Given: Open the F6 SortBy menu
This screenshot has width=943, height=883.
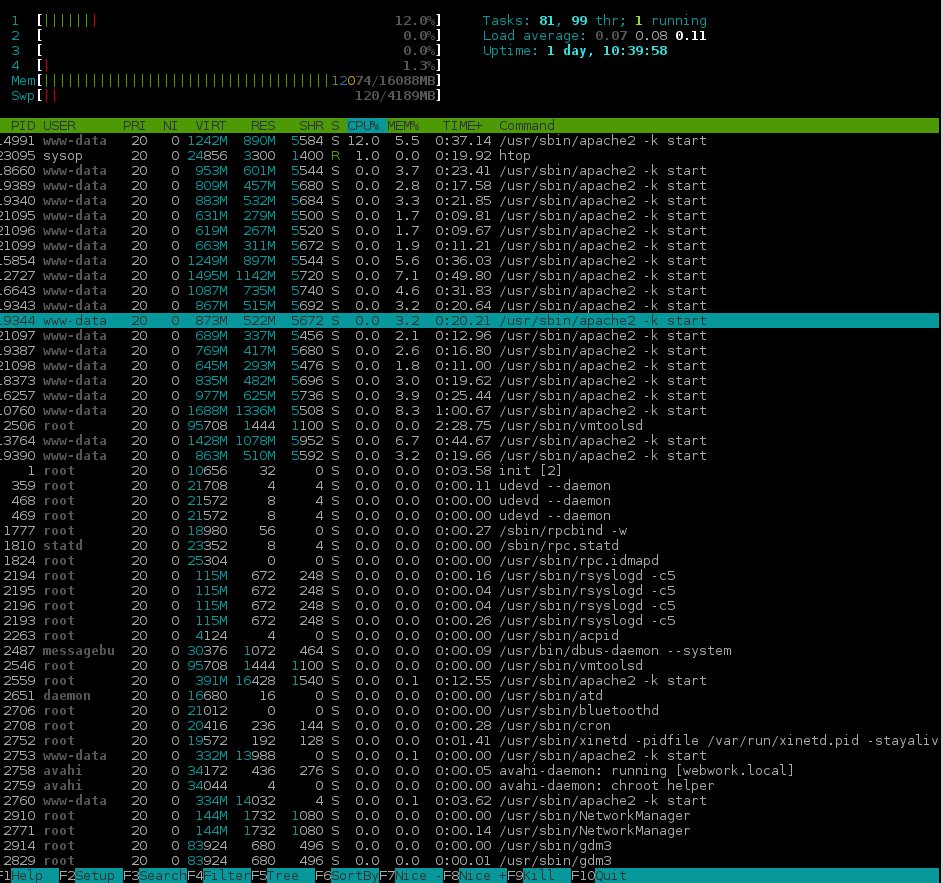Looking at the screenshot, I should click(347, 876).
